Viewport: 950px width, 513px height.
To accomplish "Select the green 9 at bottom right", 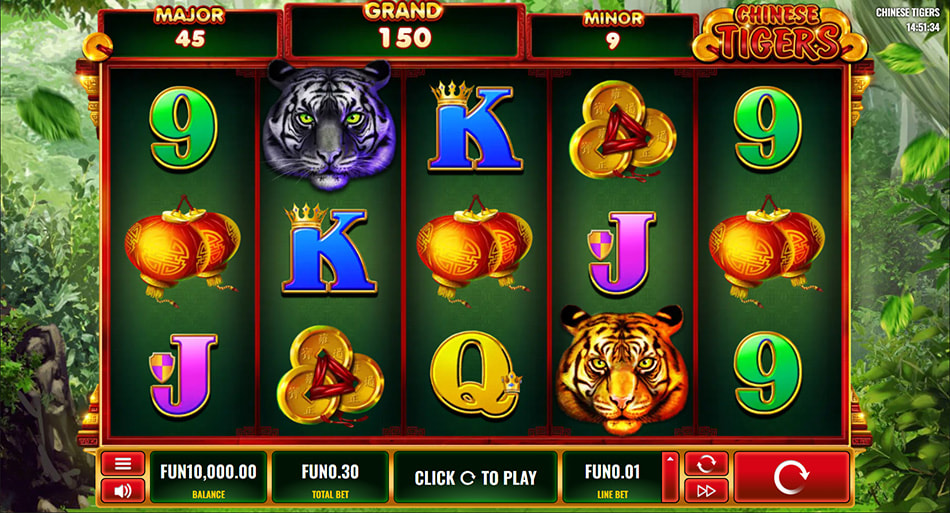I will click(767, 373).
